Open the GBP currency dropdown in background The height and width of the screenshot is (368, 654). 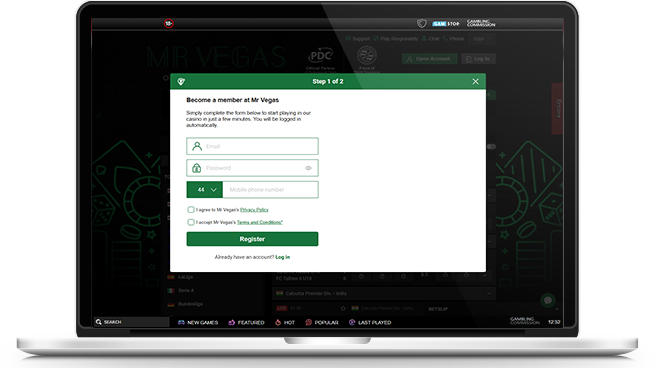click(x=482, y=39)
